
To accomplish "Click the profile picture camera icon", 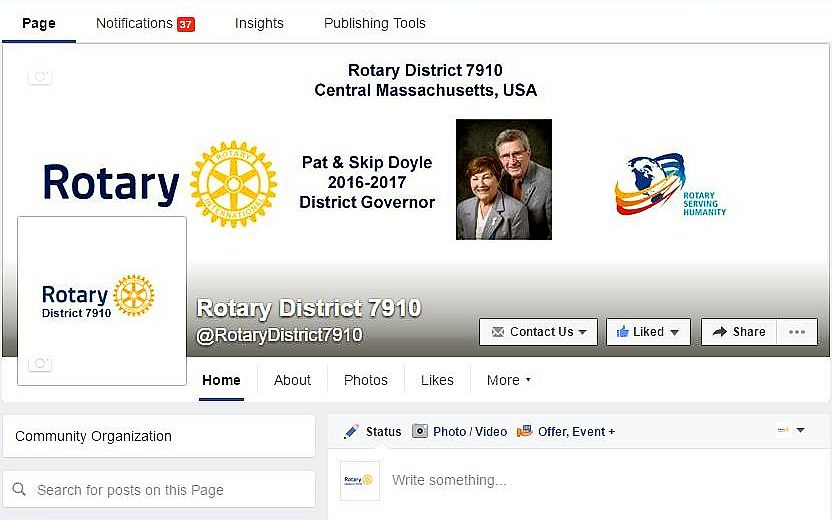I will [x=40, y=363].
